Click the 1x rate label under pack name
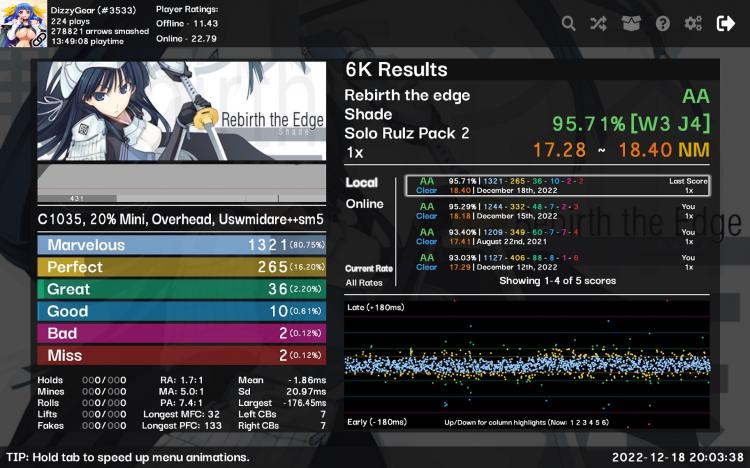 [355, 153]
